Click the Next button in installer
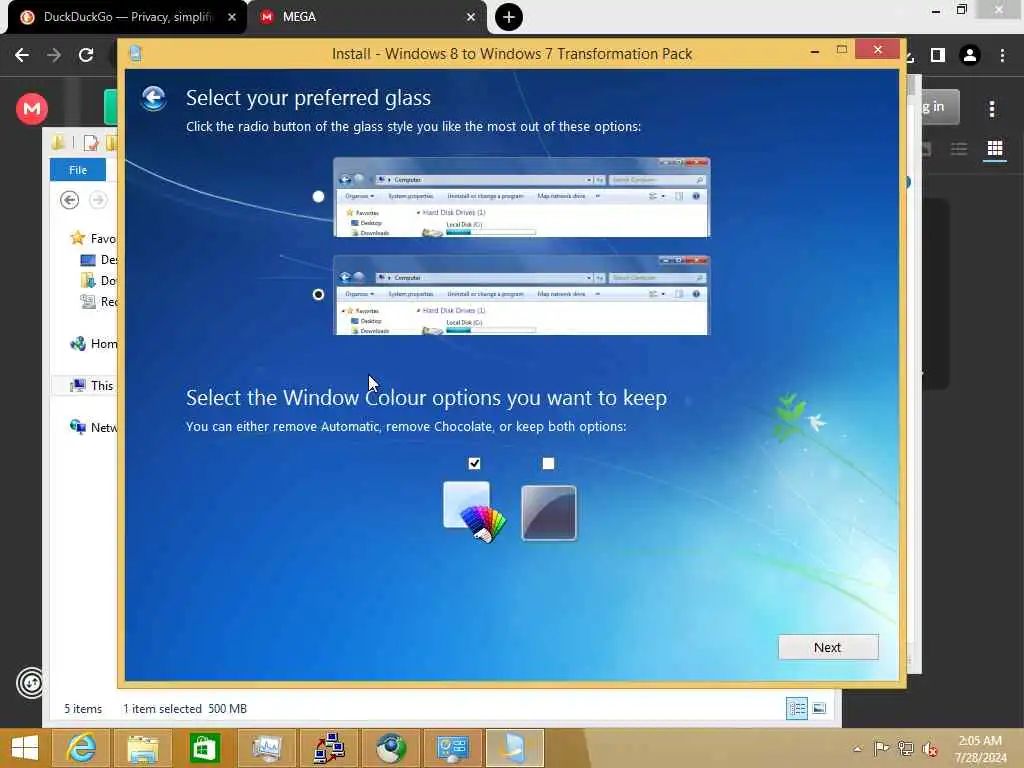 827,647
